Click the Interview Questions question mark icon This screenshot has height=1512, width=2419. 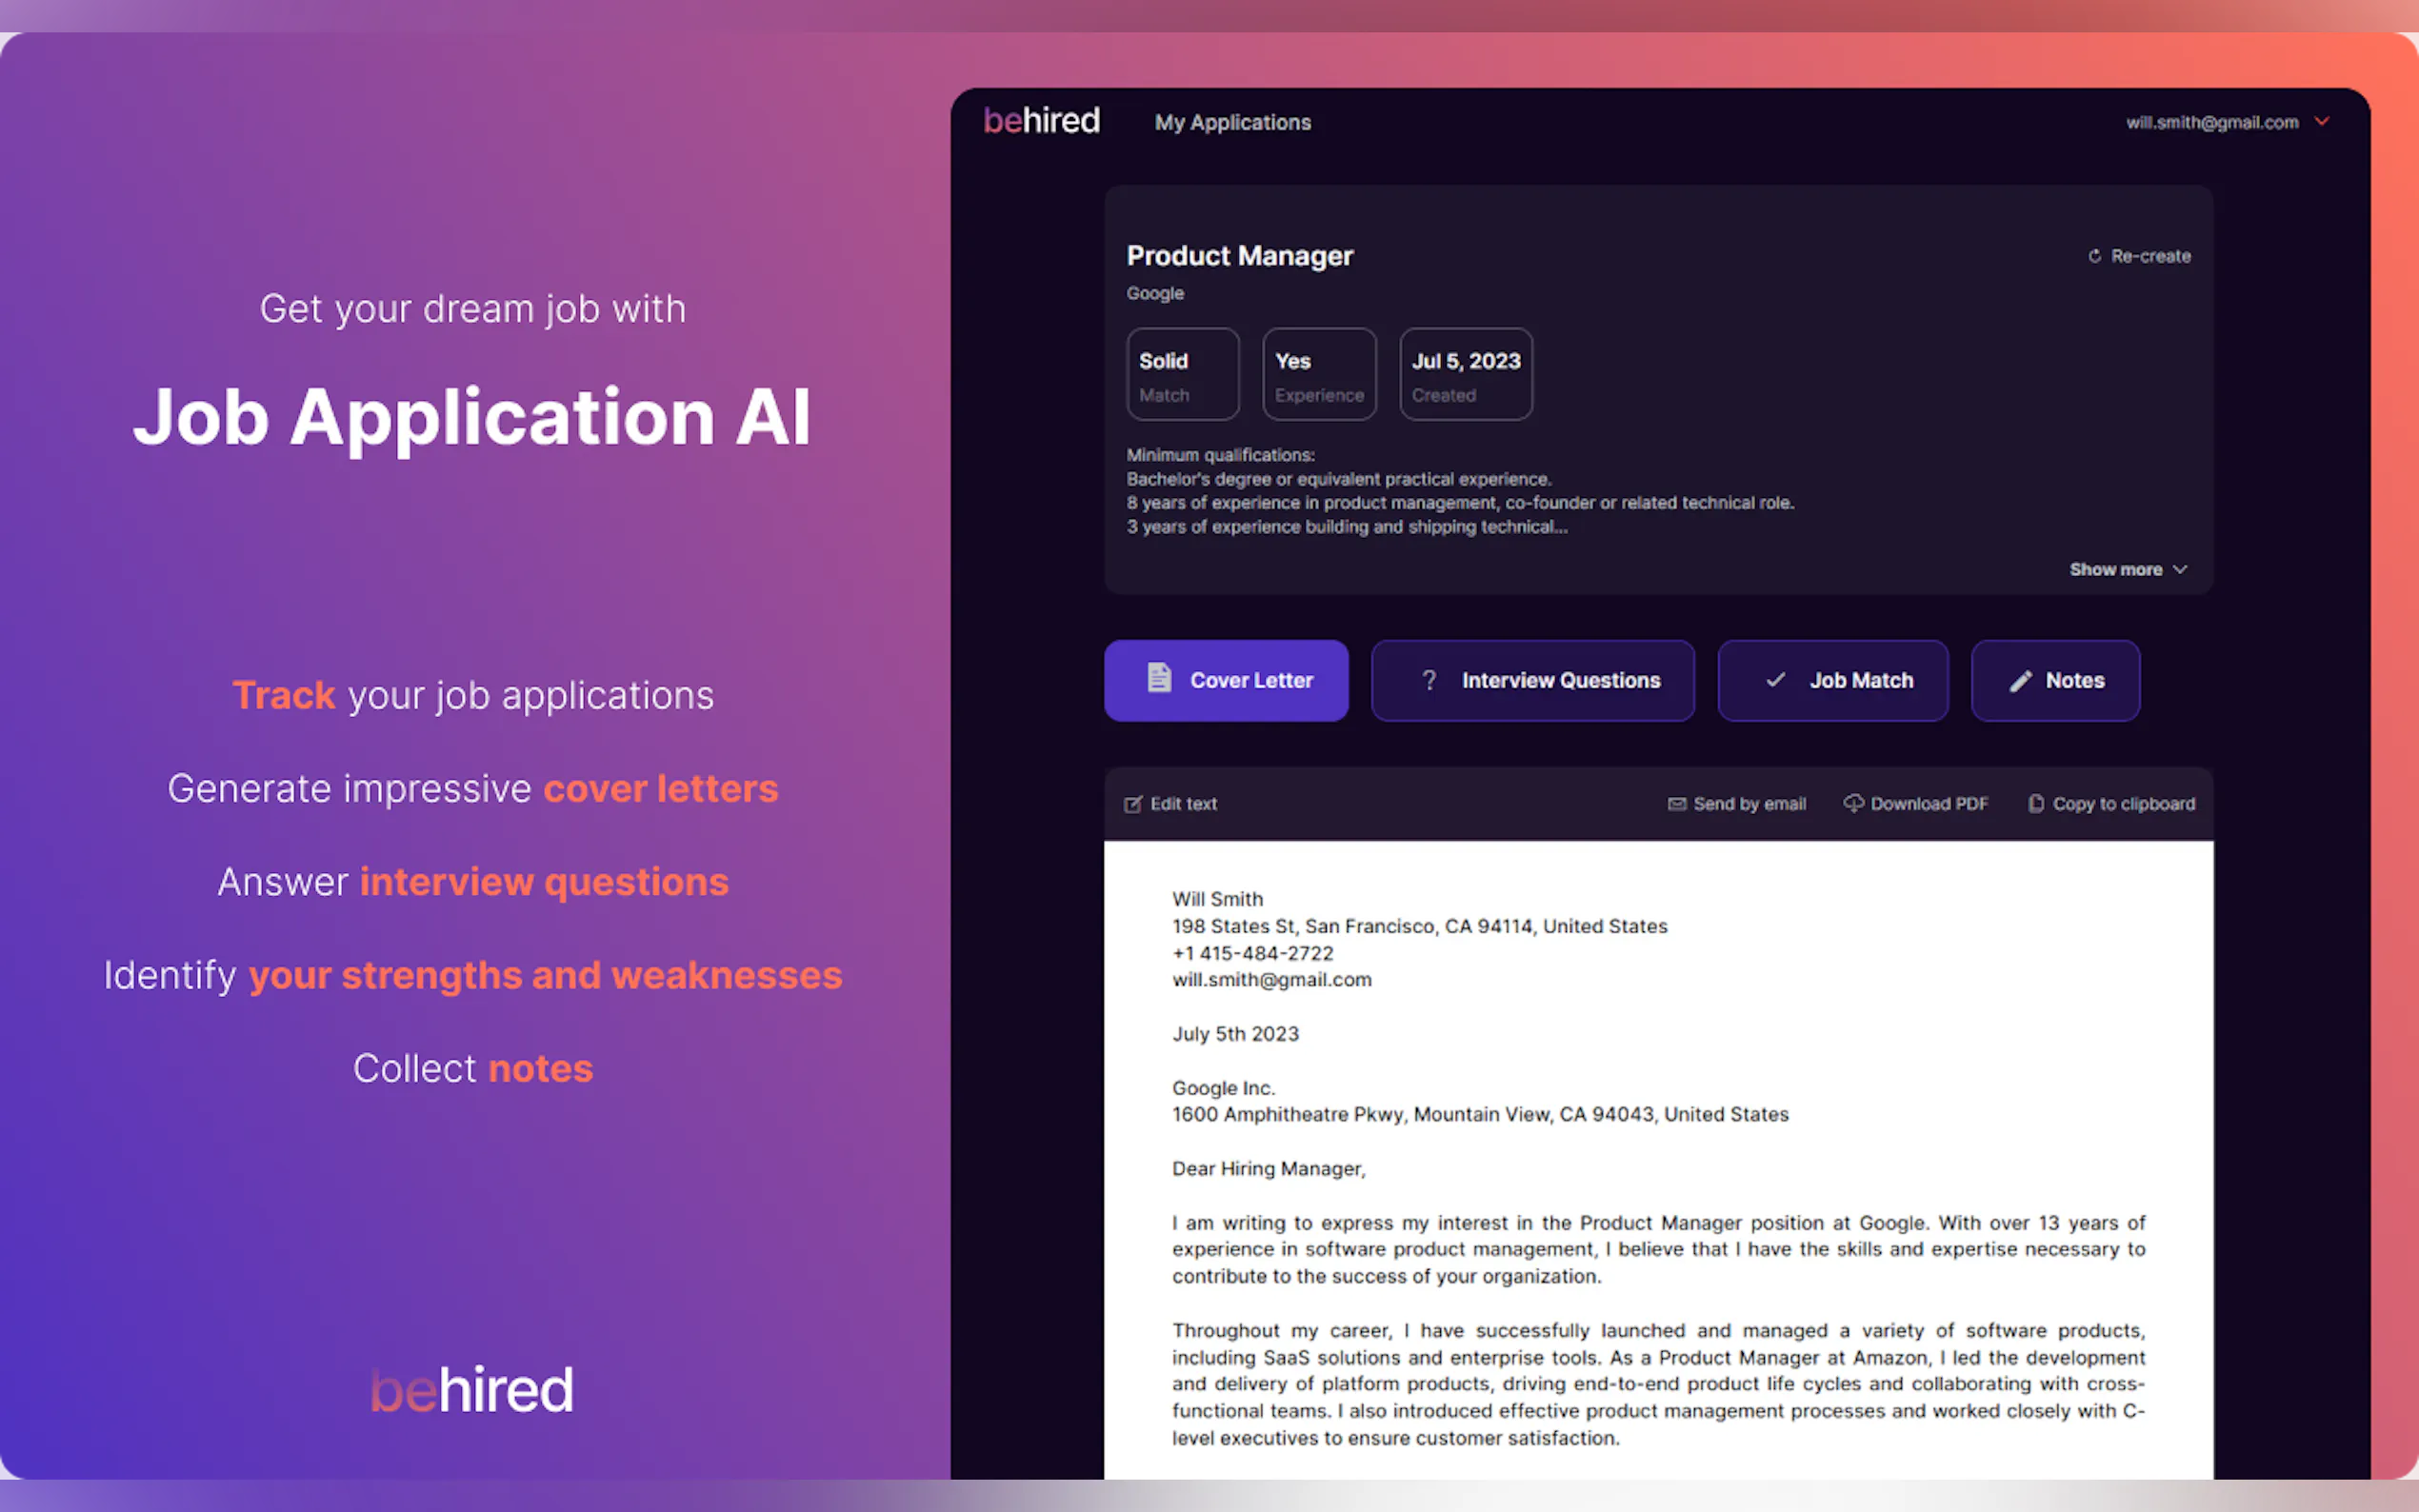(1429, 680)
